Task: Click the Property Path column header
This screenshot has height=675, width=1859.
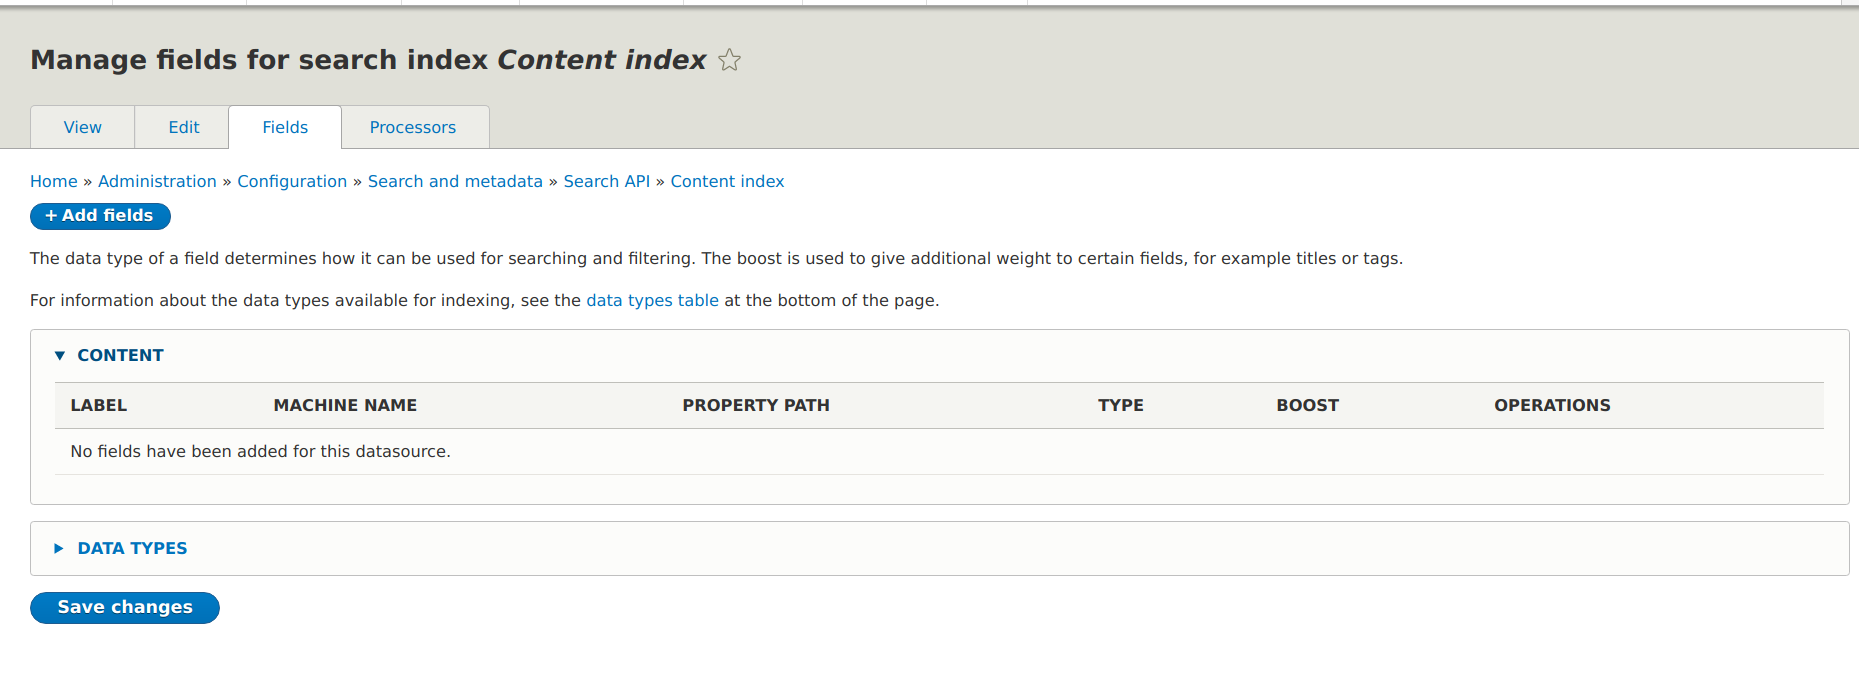Action: [756, 406]
